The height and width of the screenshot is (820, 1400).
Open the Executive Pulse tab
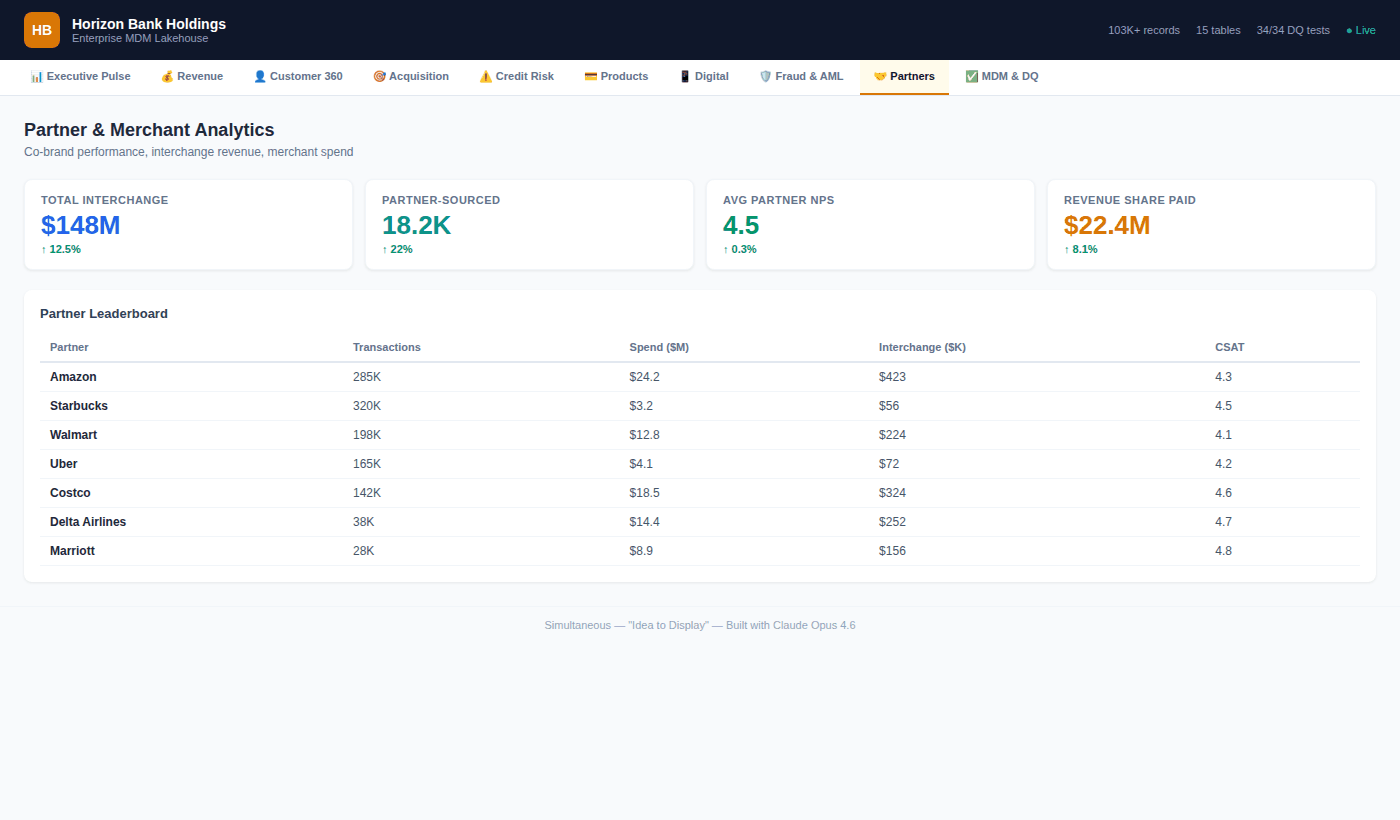(x=80, y=77)
